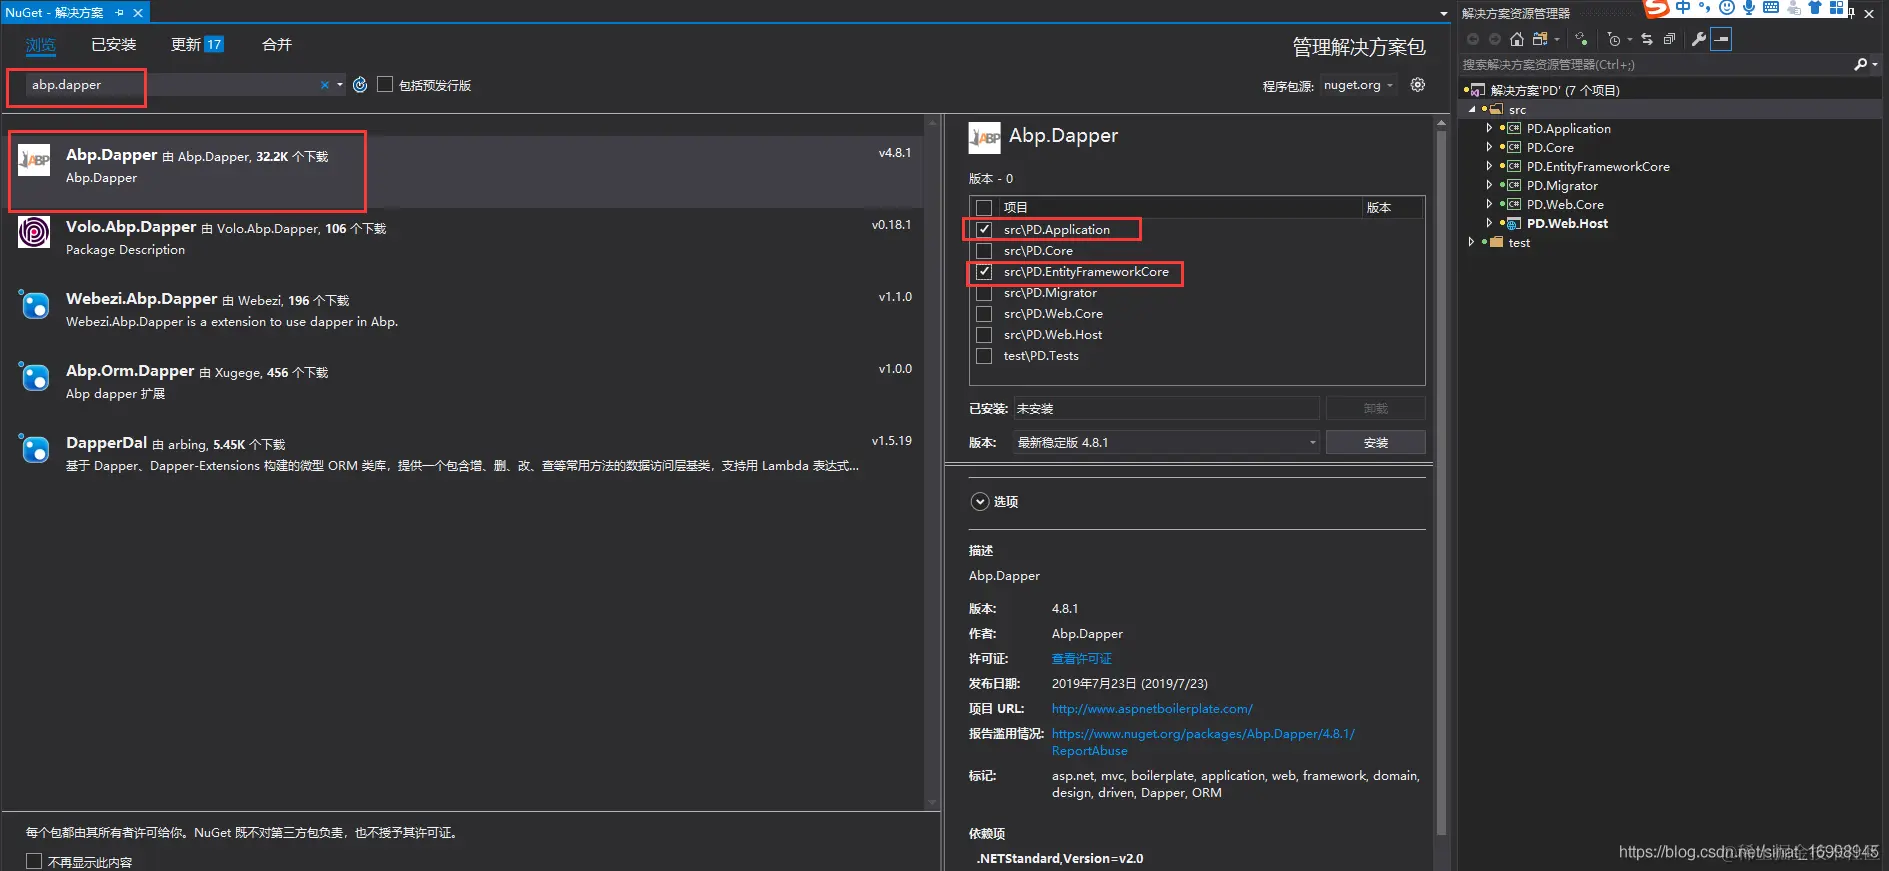Viewport: 1889px width, 871px height.
Task: Click the Home icon in Solution Explorer toolbar
Action: pyautogui.click(x=1517, y=39)
